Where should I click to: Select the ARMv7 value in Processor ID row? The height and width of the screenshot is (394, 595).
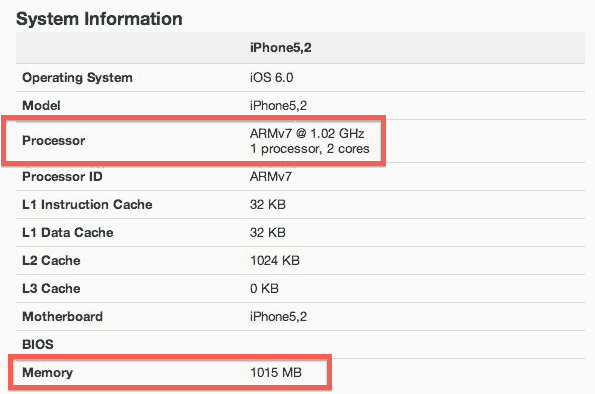click(271, 177)
